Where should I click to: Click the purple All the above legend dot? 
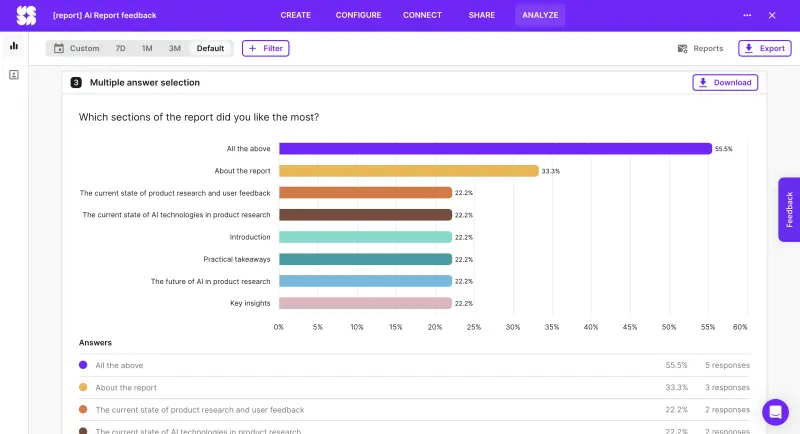[83, 365]
